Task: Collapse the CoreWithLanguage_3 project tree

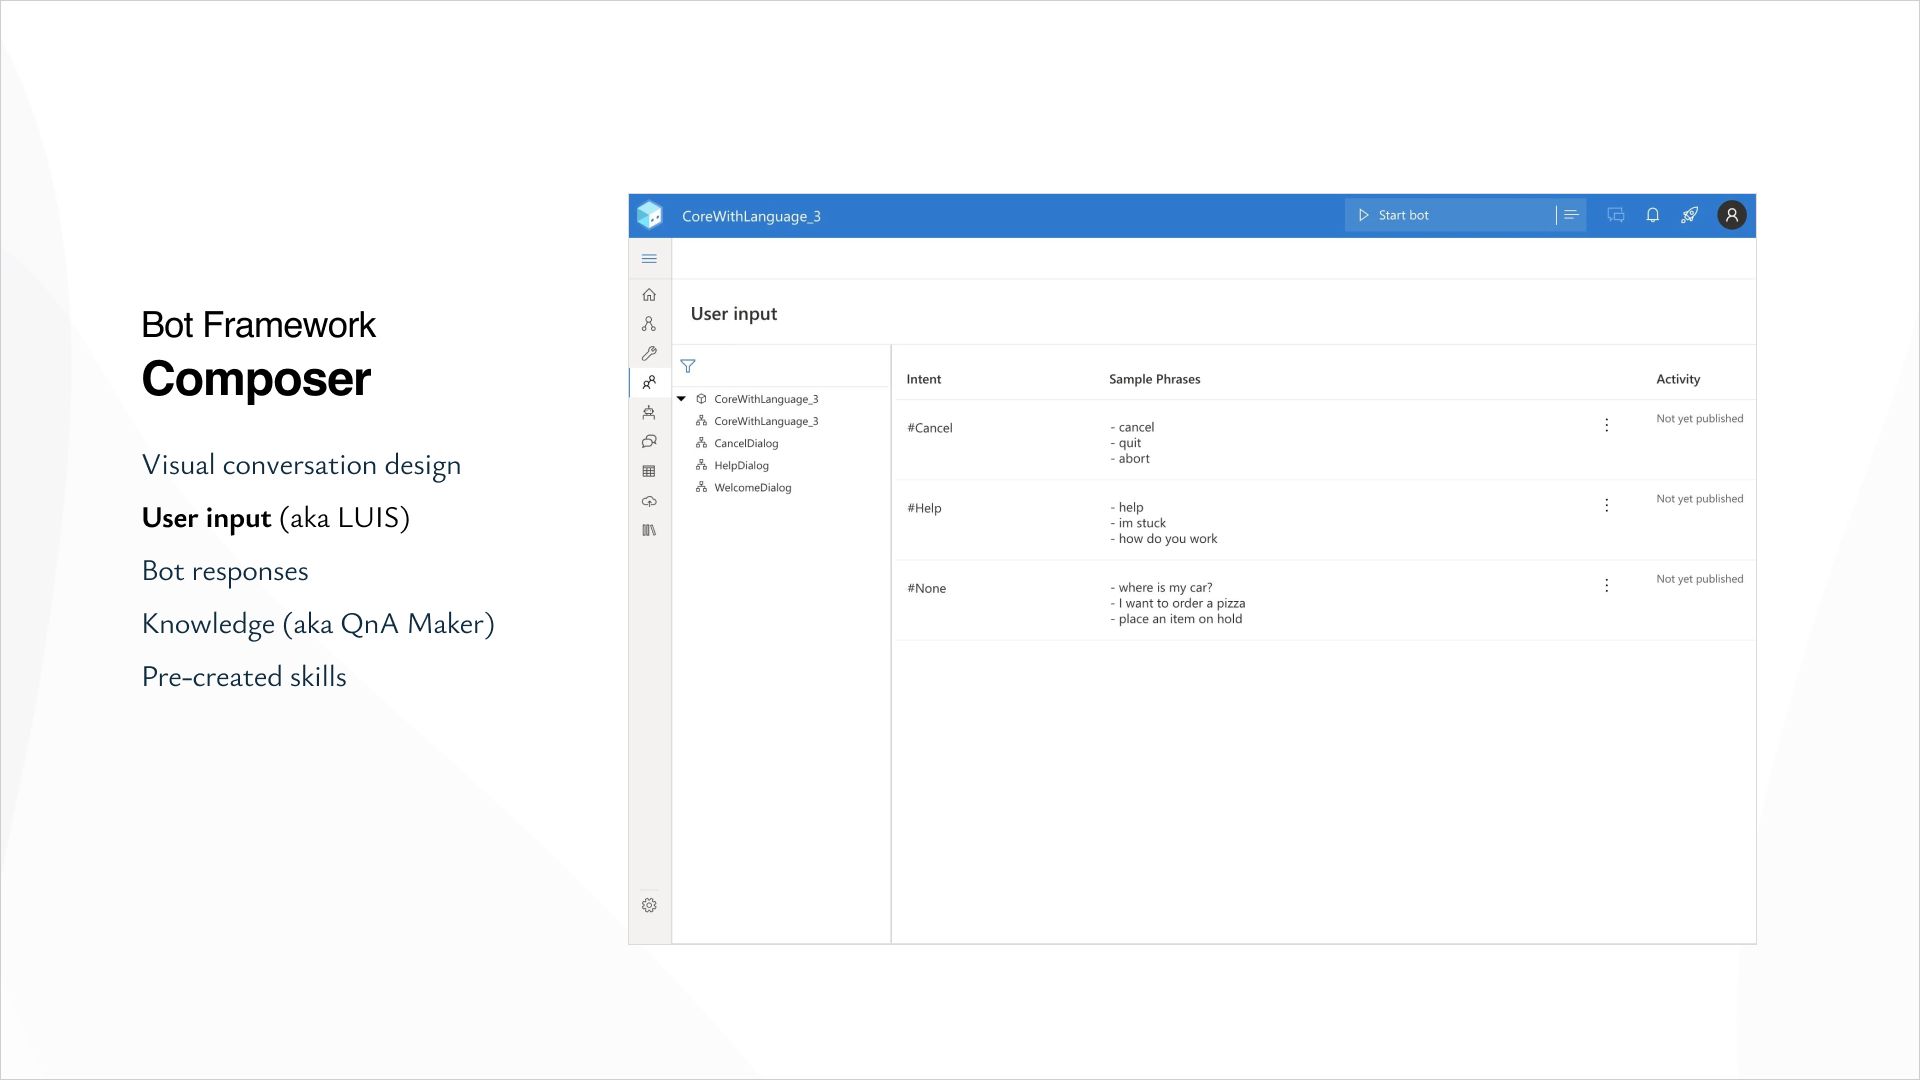Action: (x=682, y=399)
